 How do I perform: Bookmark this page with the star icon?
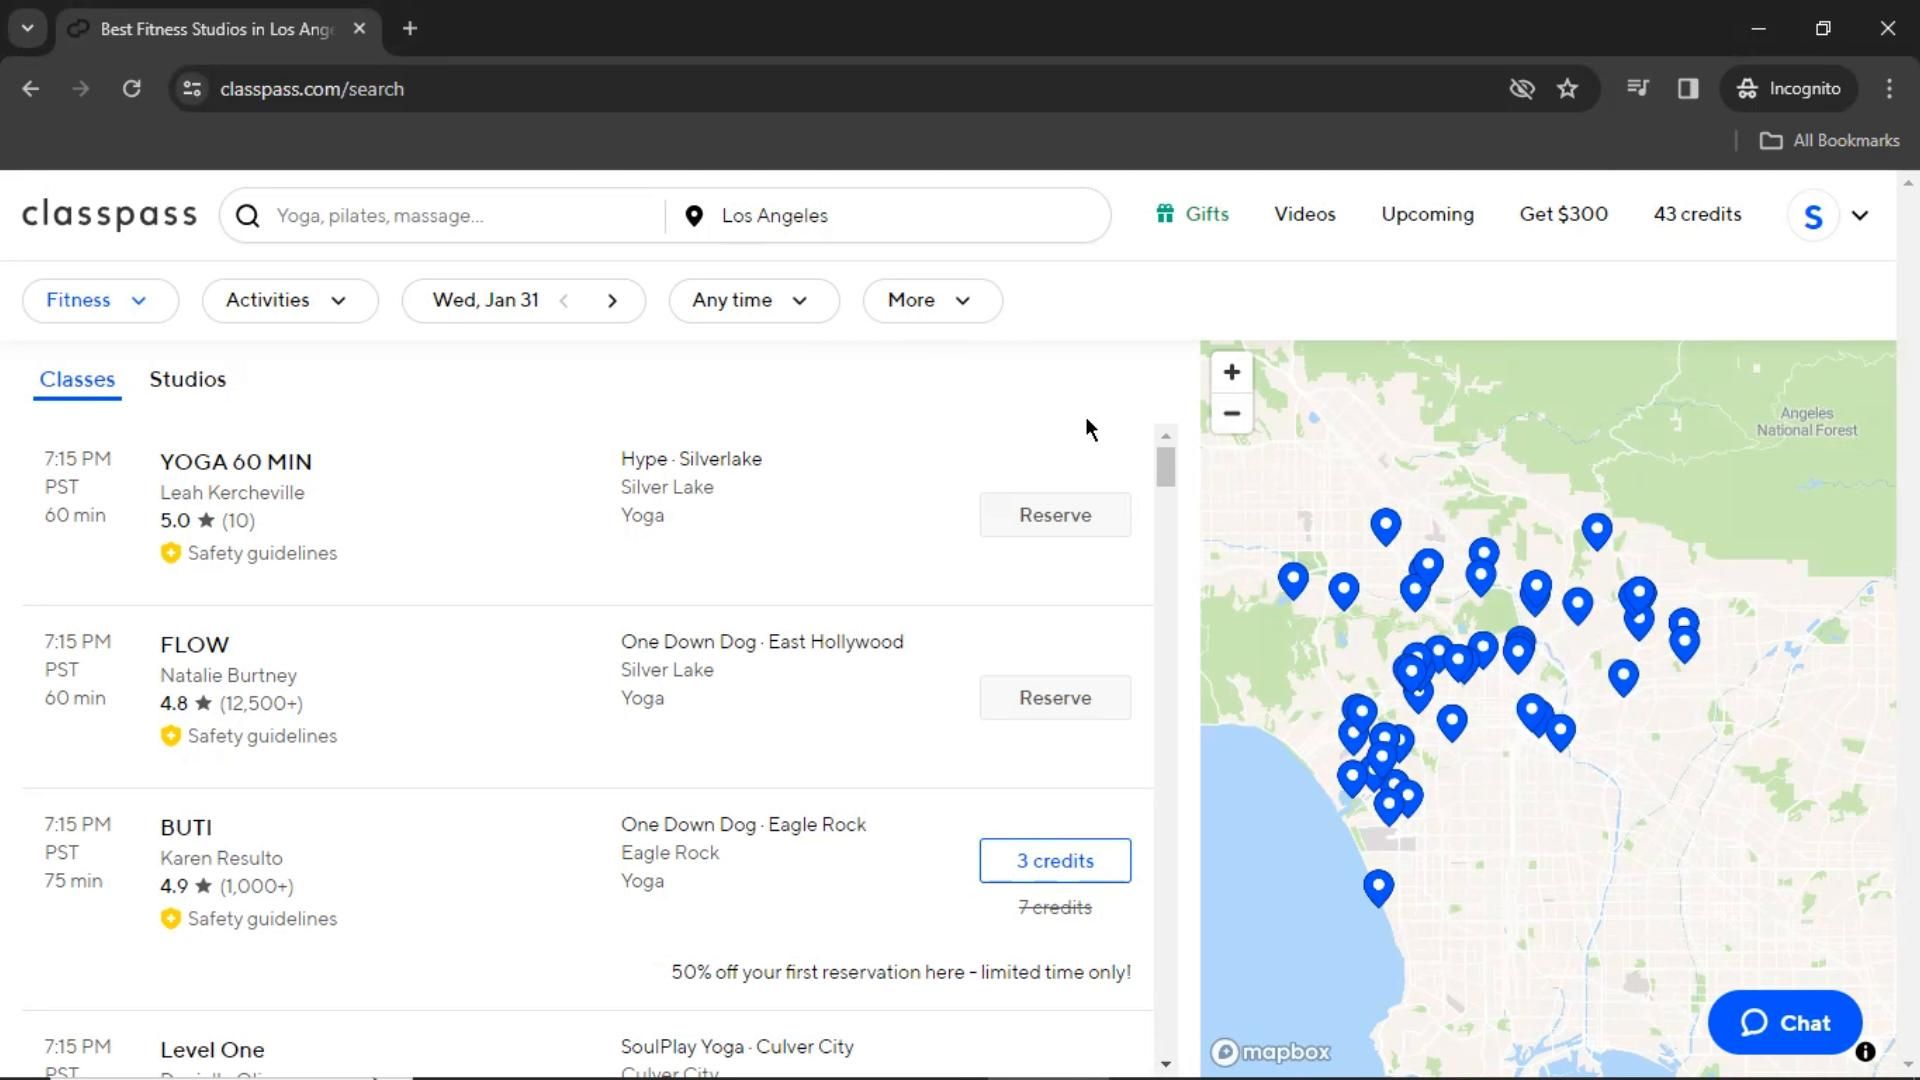coord(1567,89)
